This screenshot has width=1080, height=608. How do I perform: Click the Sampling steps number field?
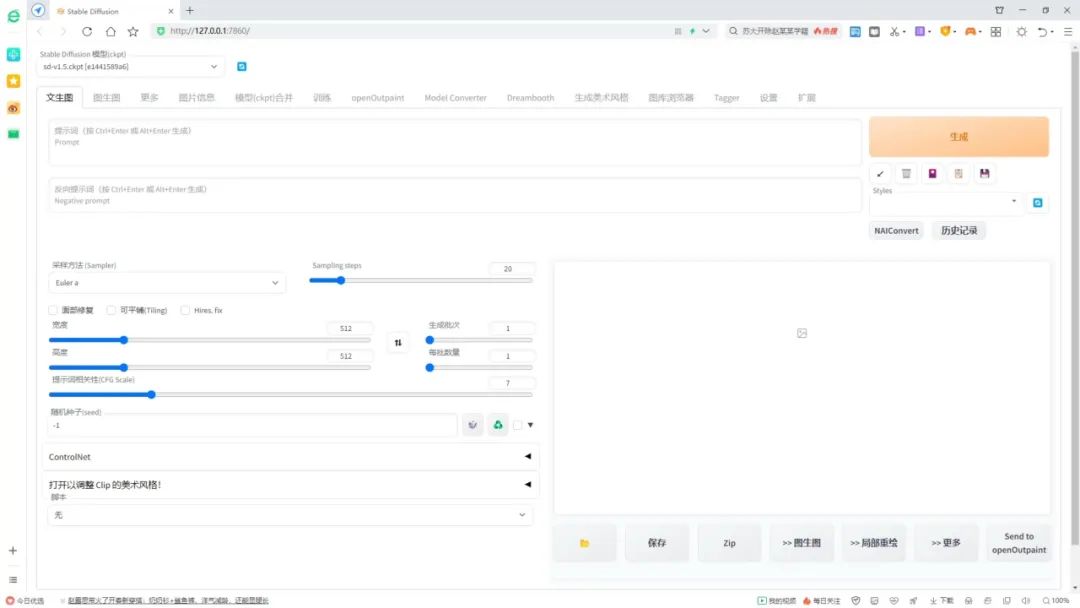[510, 269]
